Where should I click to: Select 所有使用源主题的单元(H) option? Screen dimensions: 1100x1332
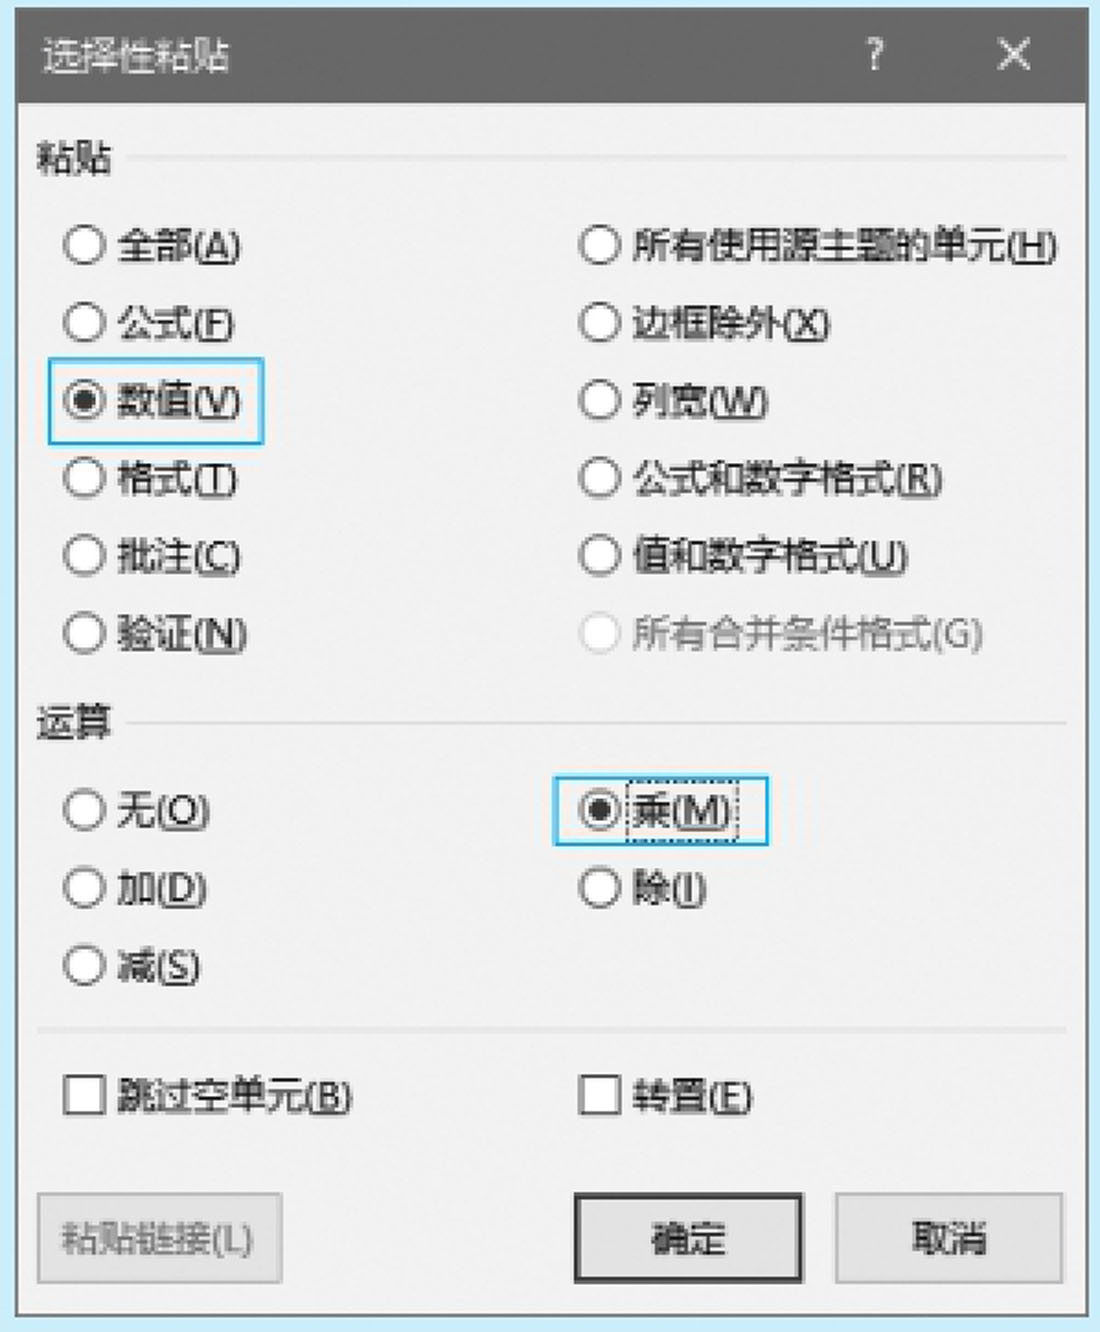[599, 245]
